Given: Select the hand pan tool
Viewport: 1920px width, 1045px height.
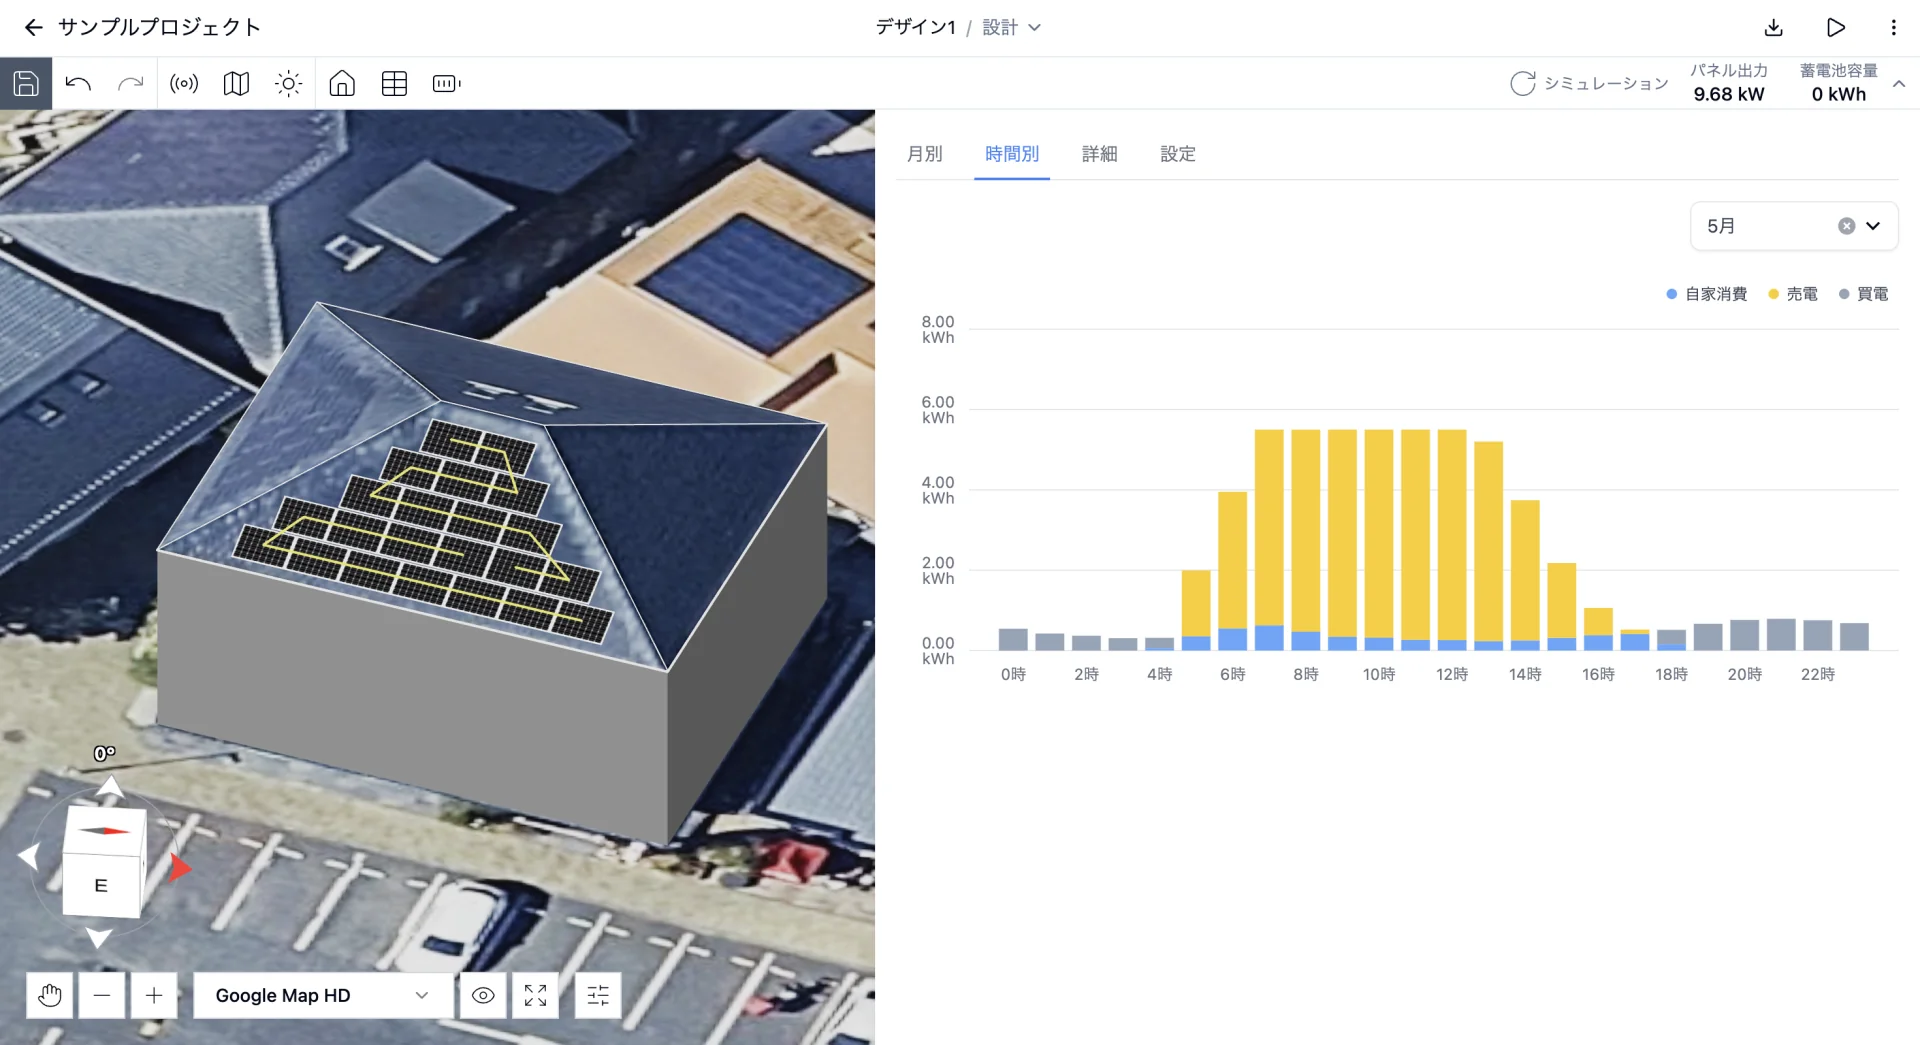Looking at the screenshot, I should coord(50,995).
